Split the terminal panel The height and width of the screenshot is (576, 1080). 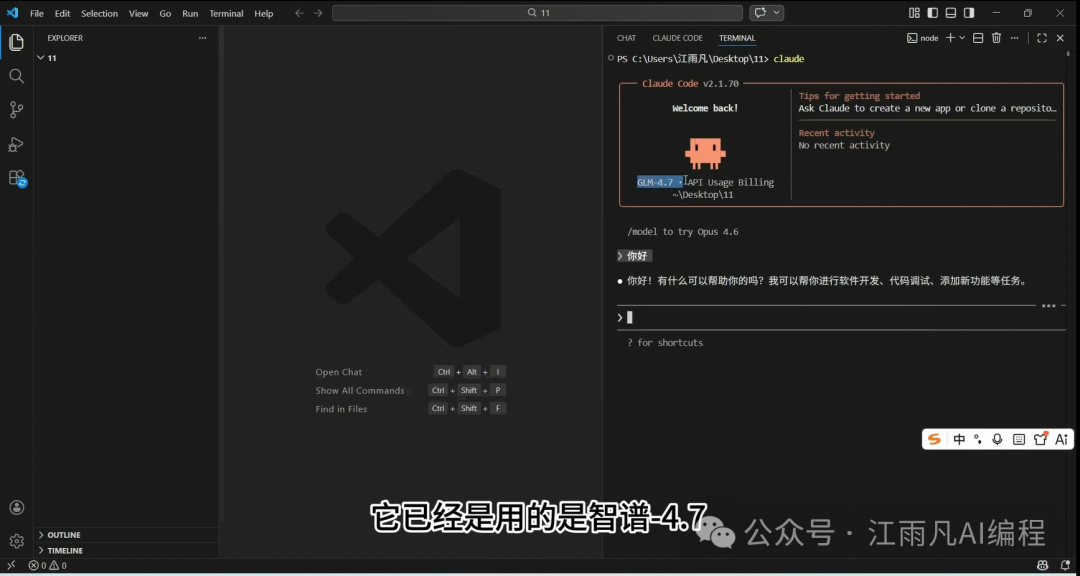click(x=977, y=38)
